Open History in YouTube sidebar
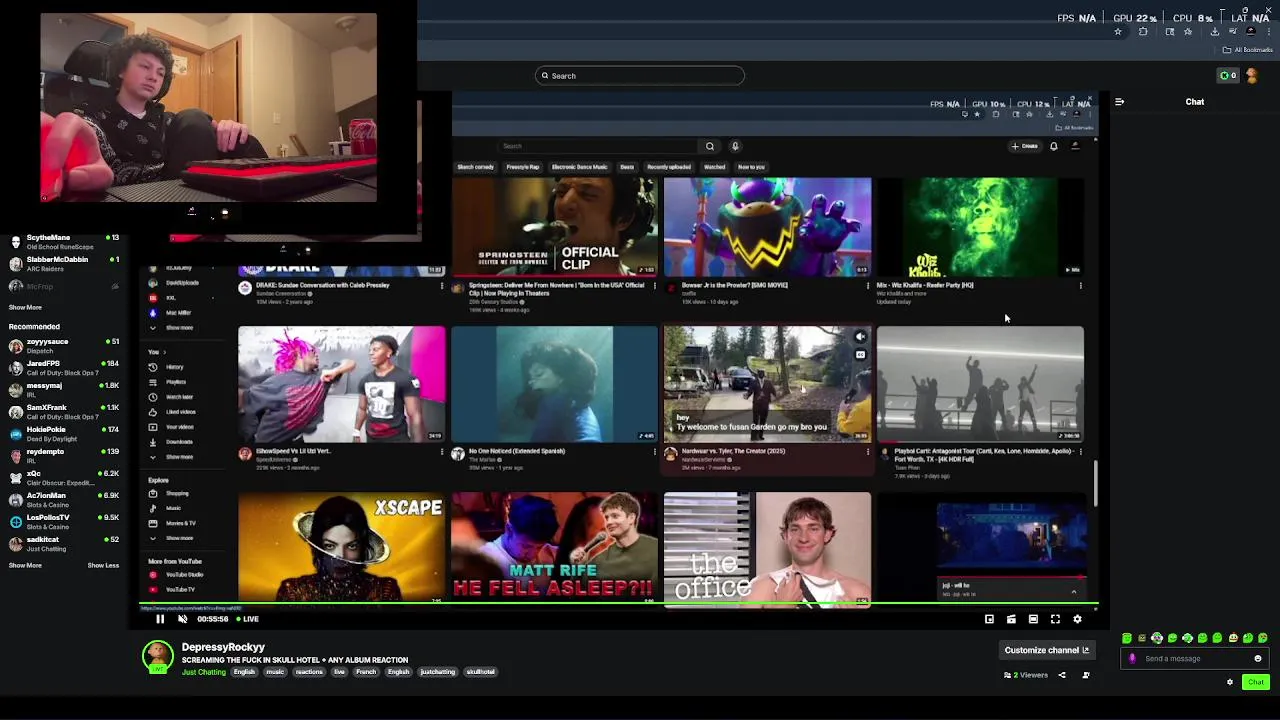This screenshot has width=1280, height=720. coord(174,367)
